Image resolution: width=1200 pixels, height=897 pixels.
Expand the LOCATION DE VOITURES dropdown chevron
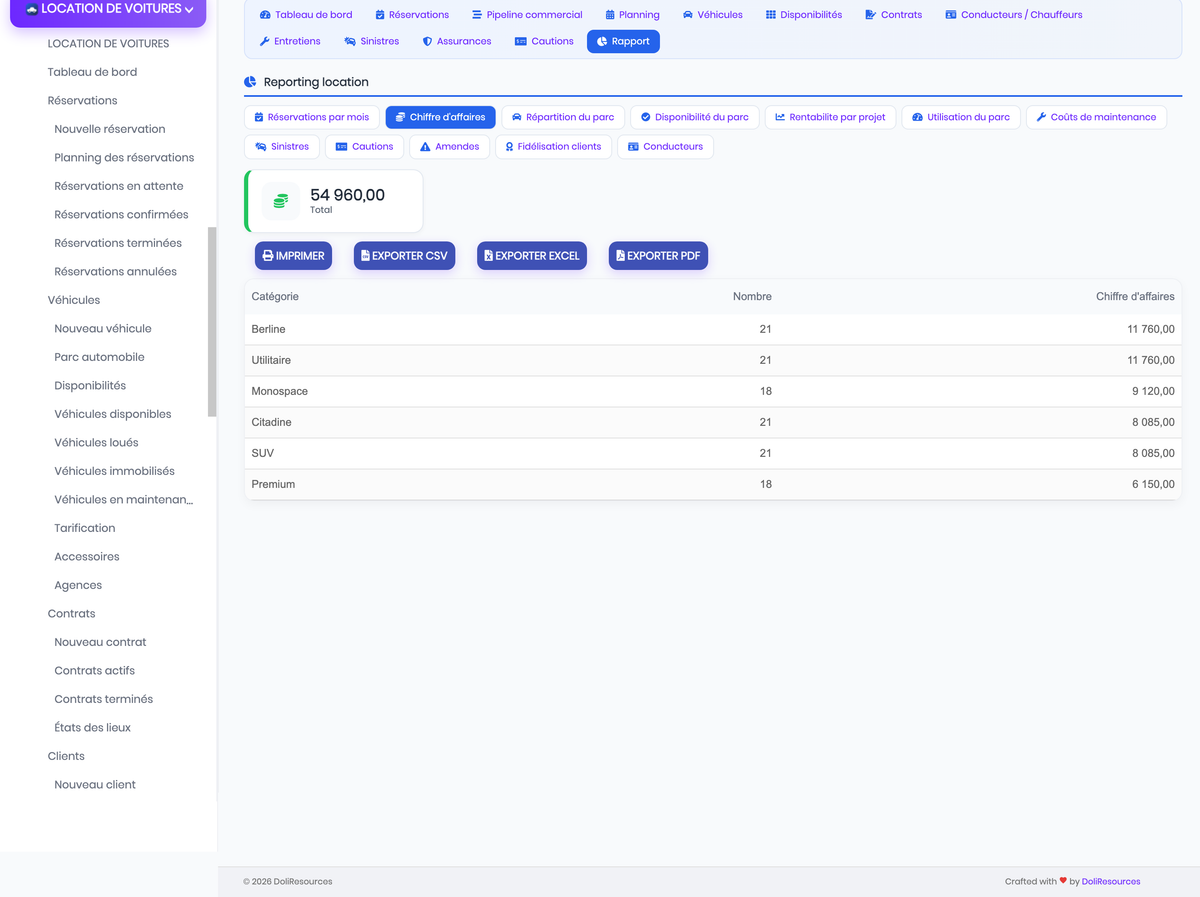[x=189, y=9]
